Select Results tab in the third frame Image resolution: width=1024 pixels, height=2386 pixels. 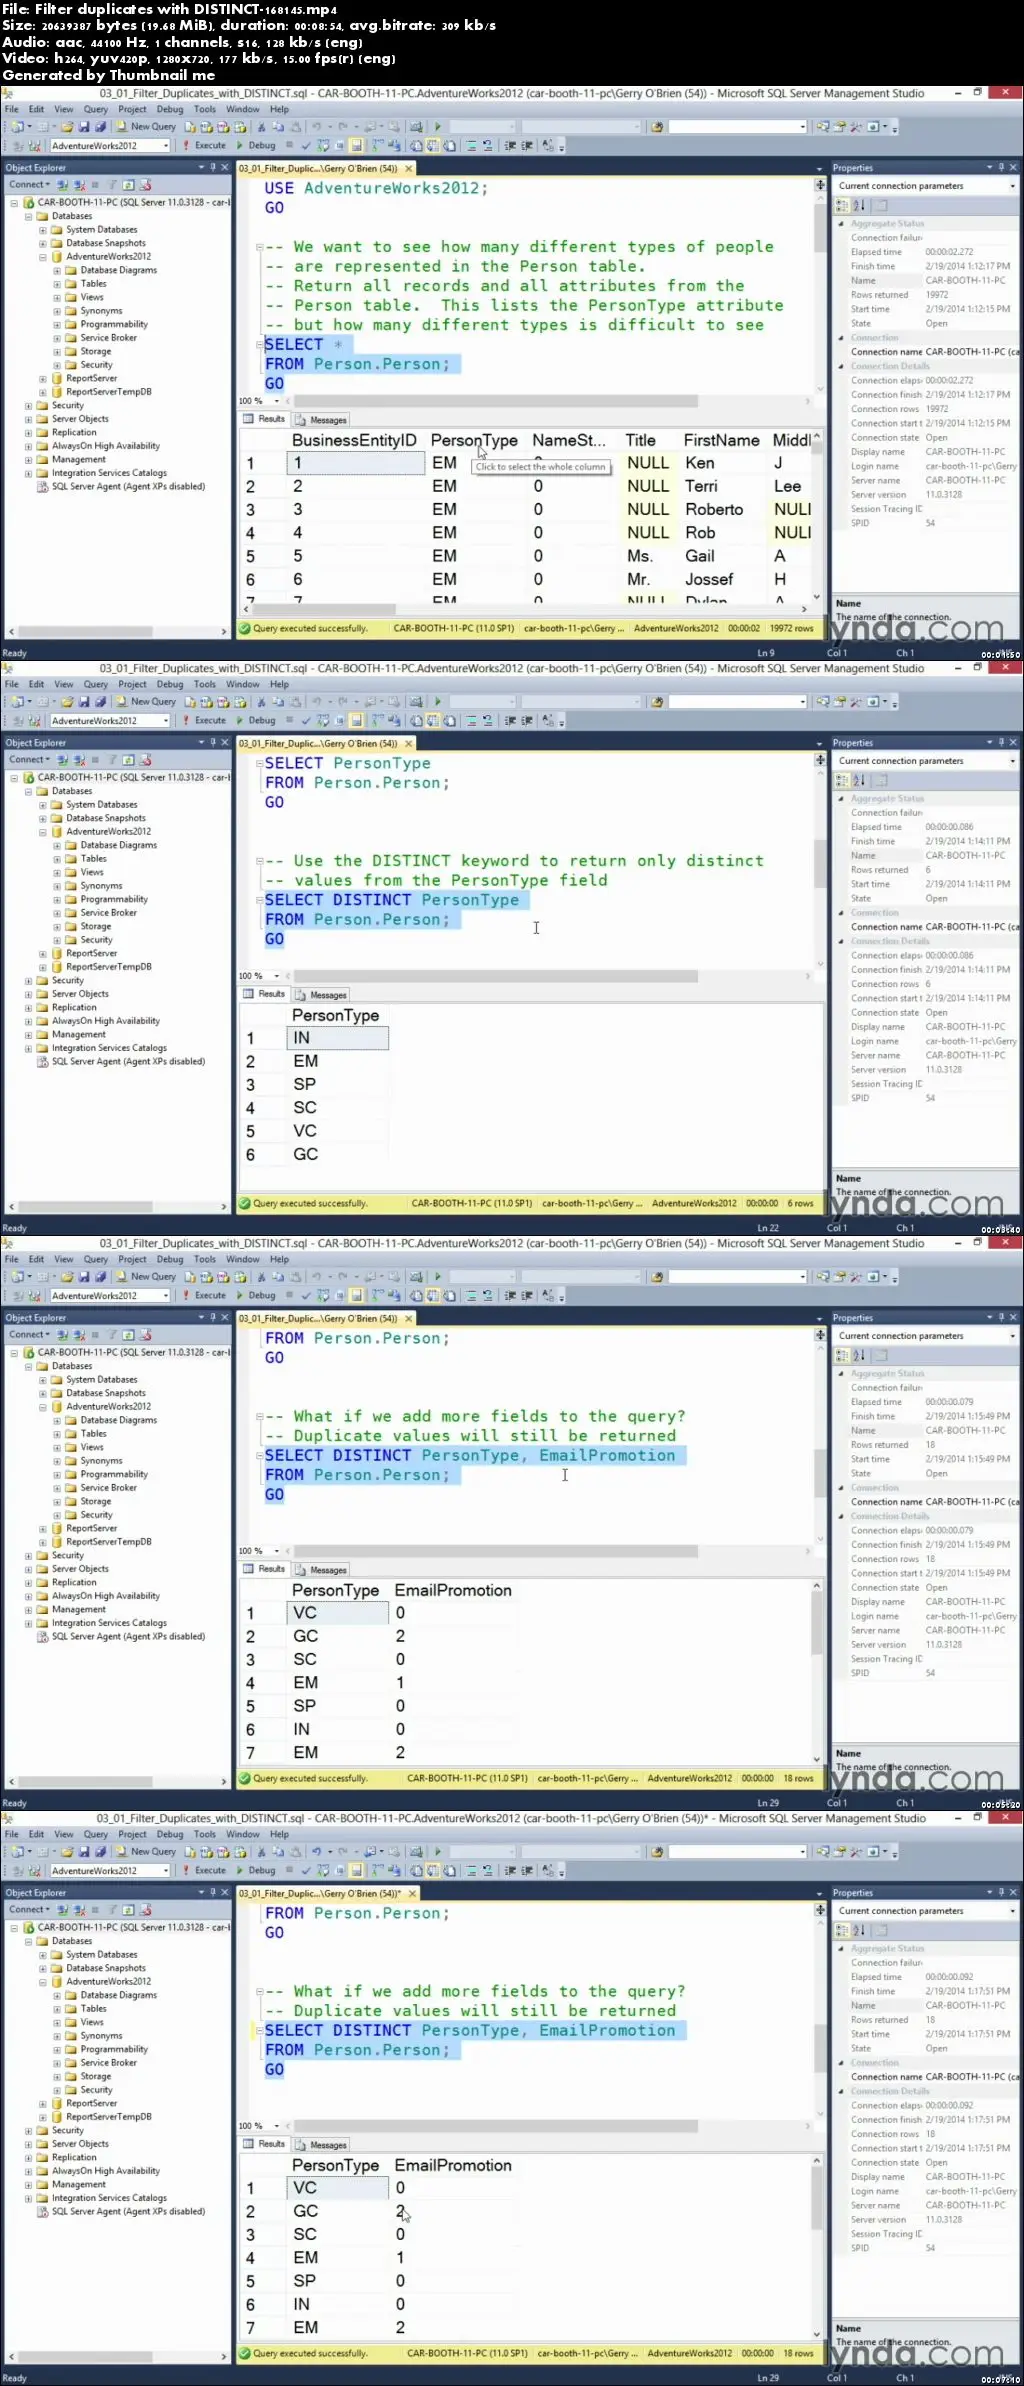pyautogui.click(x=265, y=1569)
